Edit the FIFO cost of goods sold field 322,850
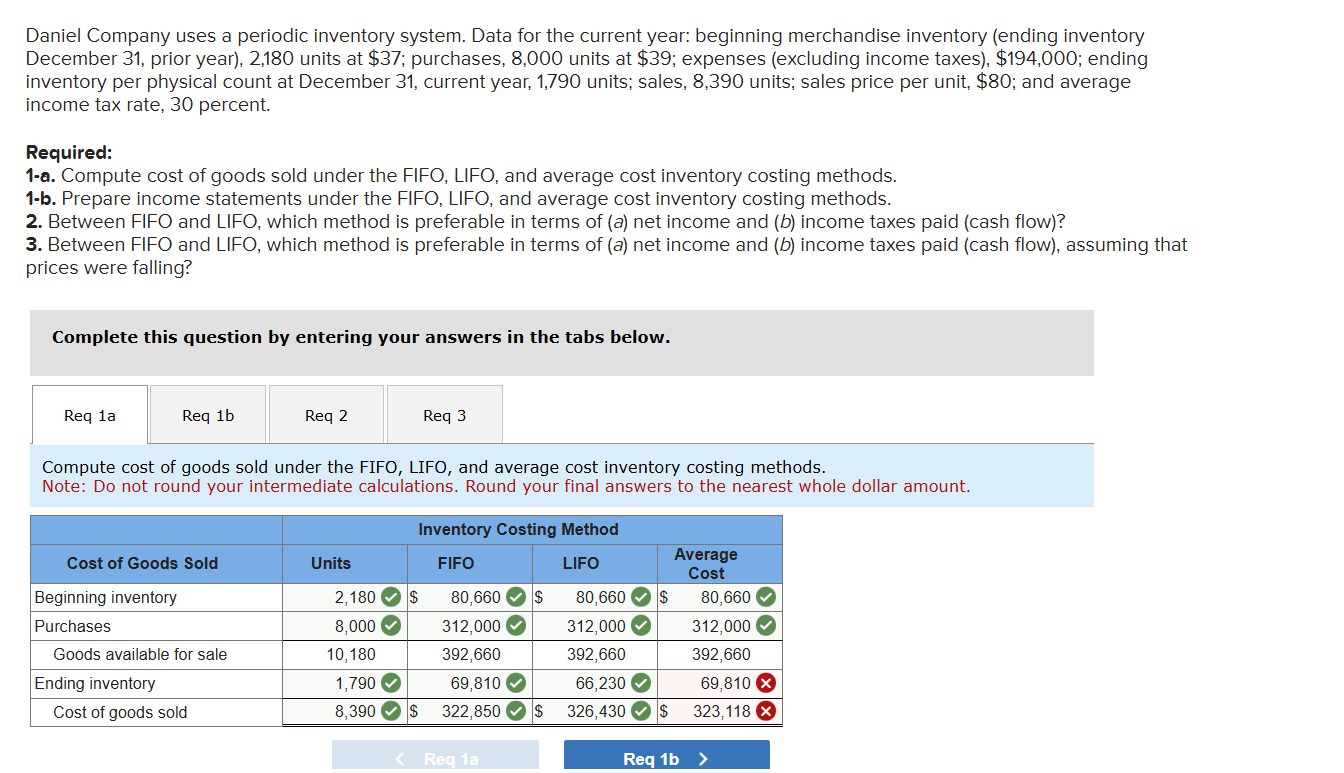 pos(469,712)
